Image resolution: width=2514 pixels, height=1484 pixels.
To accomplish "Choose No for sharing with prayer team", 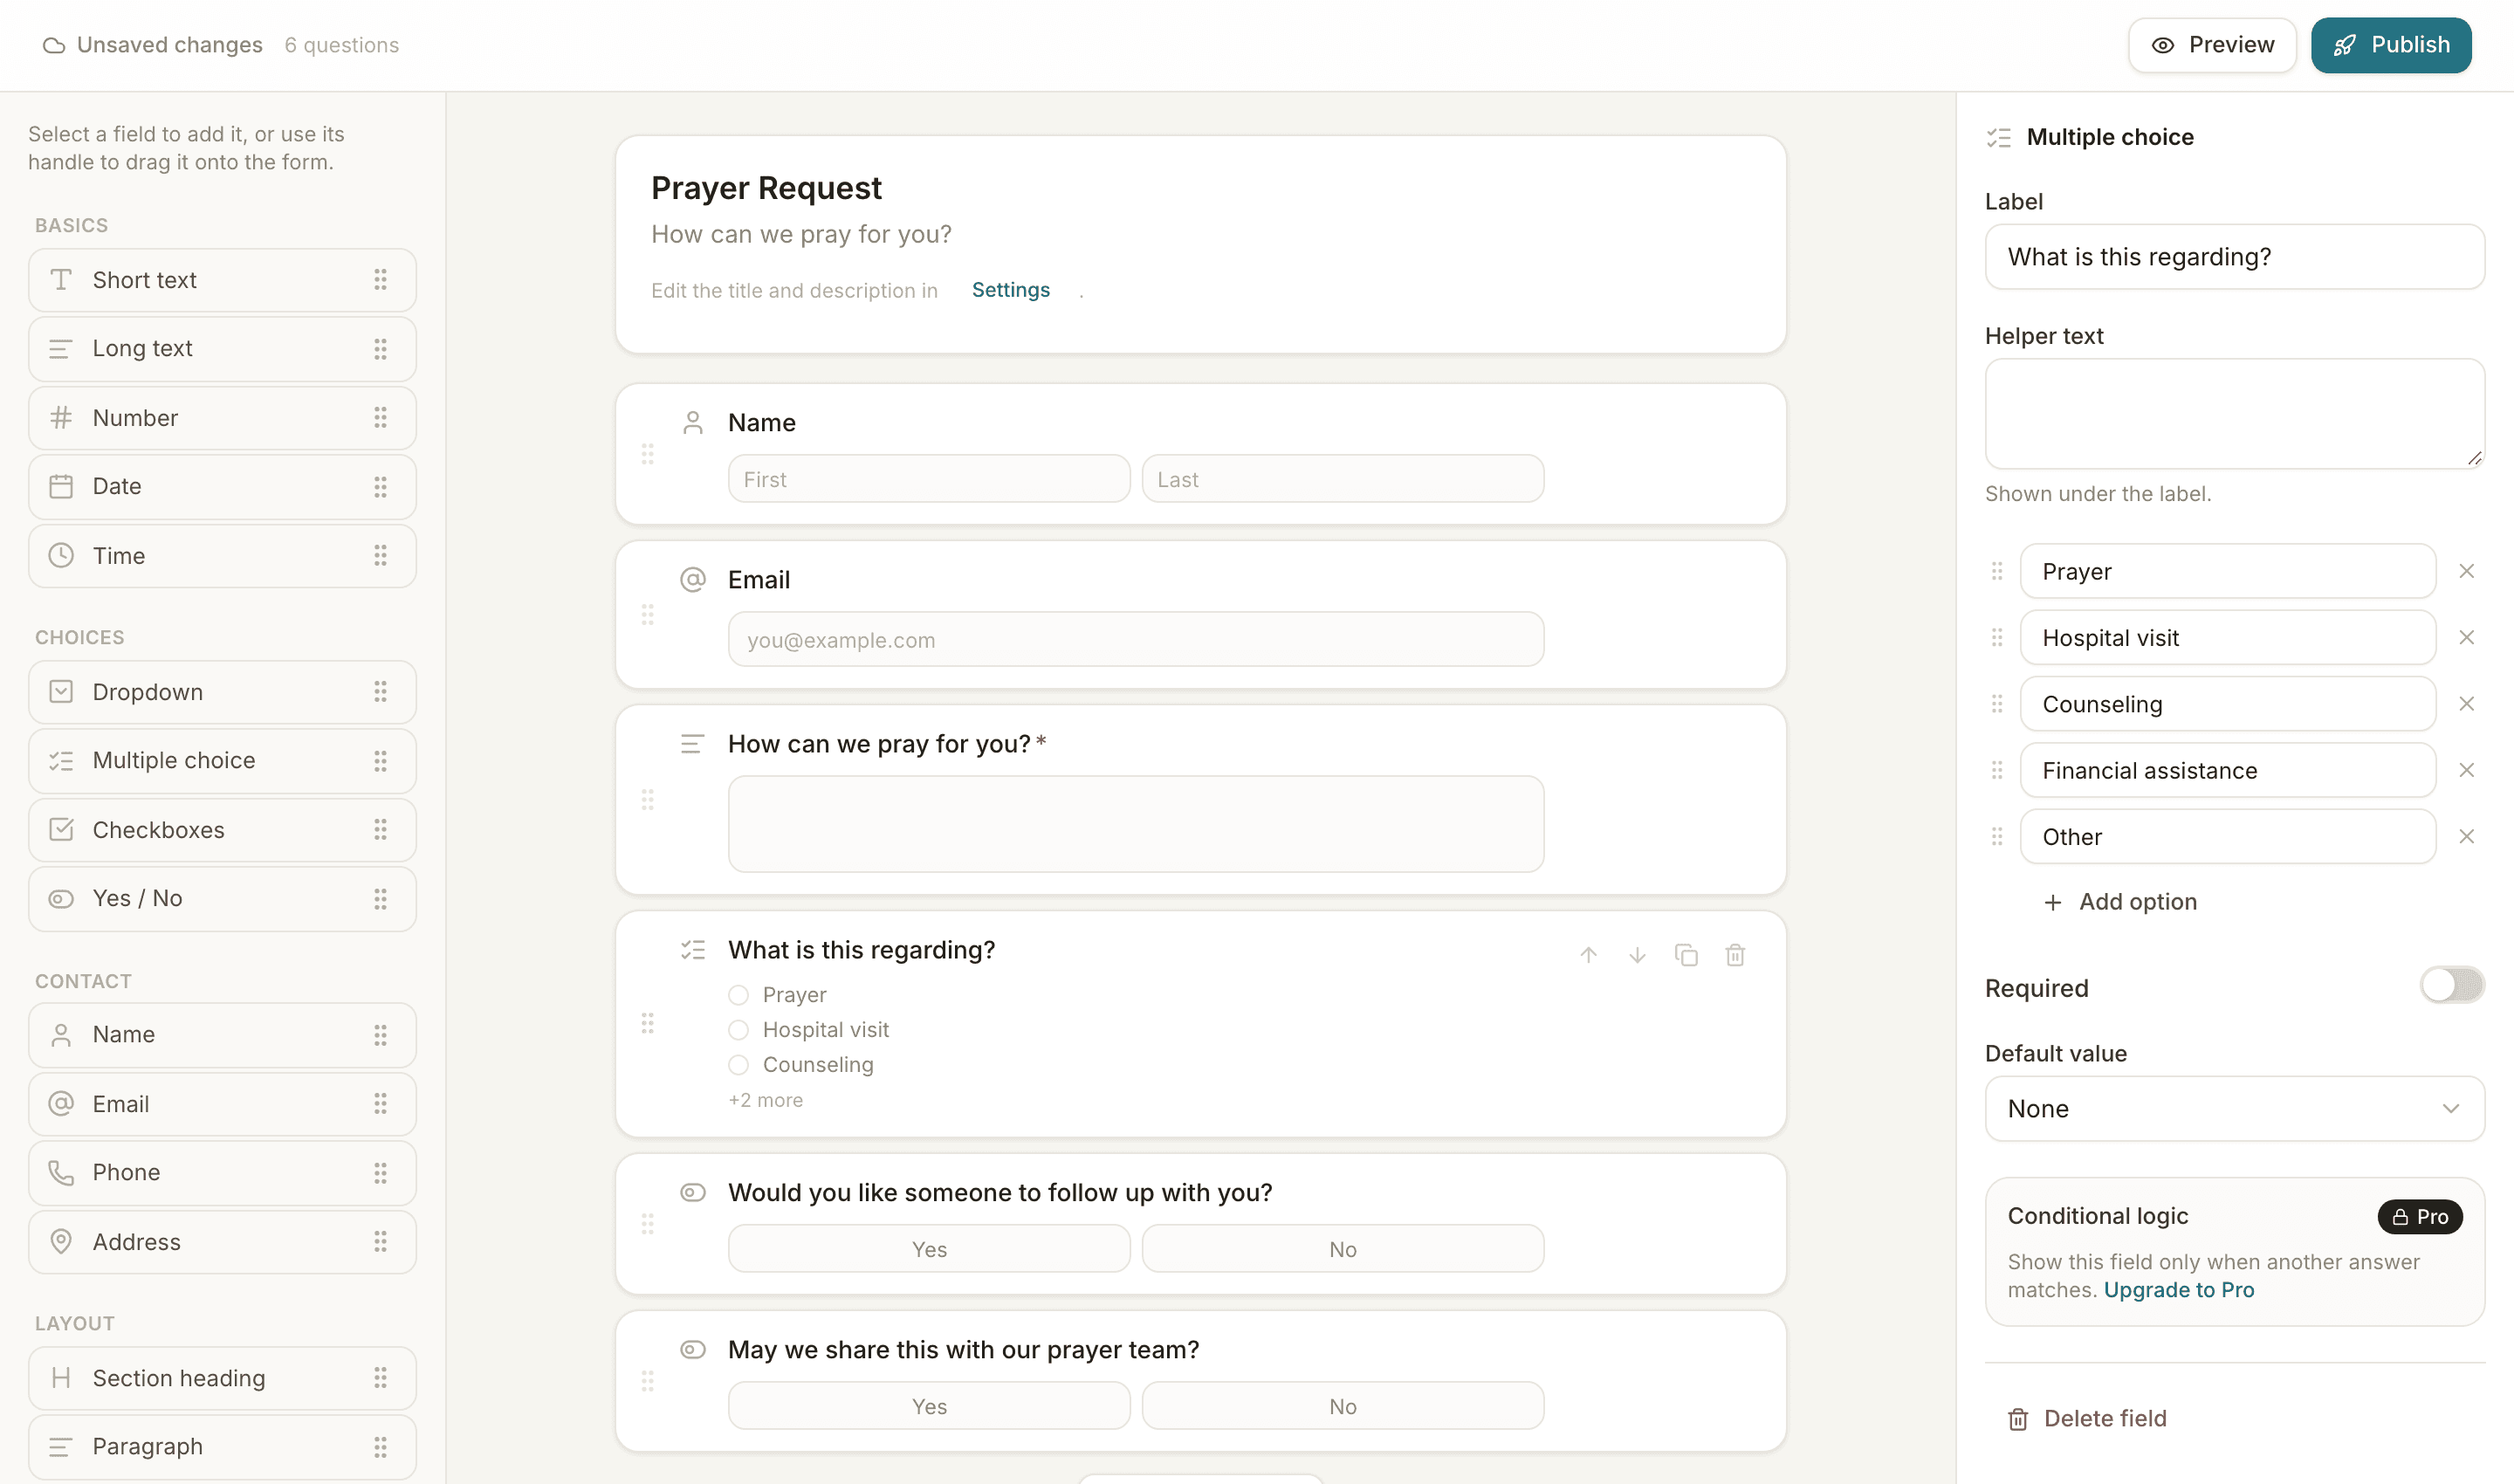I will coord(1343,1406).
